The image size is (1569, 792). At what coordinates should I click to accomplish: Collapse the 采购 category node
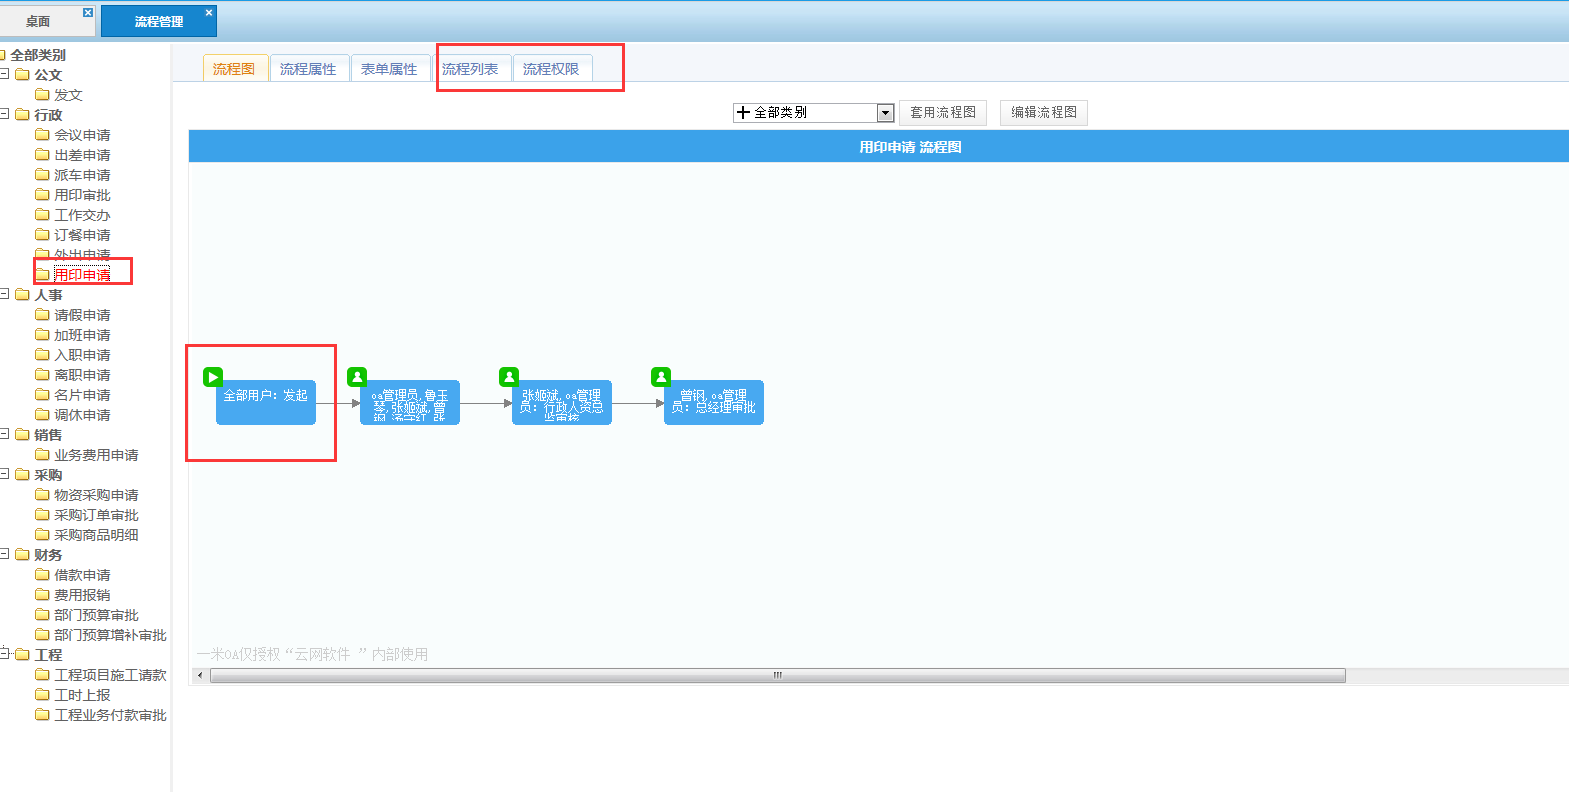pos(4,474)
